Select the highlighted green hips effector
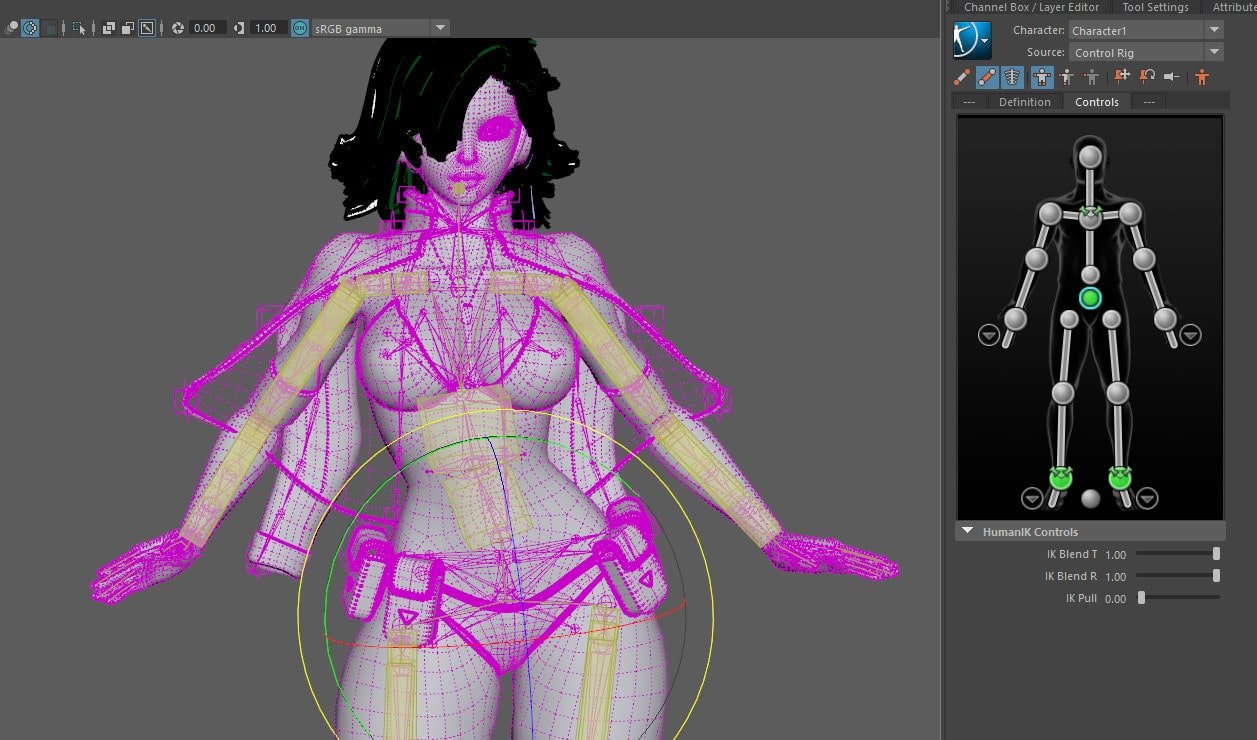The width and height of the screenshot is (1257, 740). pyautogui.click(x=1090, y=298)
